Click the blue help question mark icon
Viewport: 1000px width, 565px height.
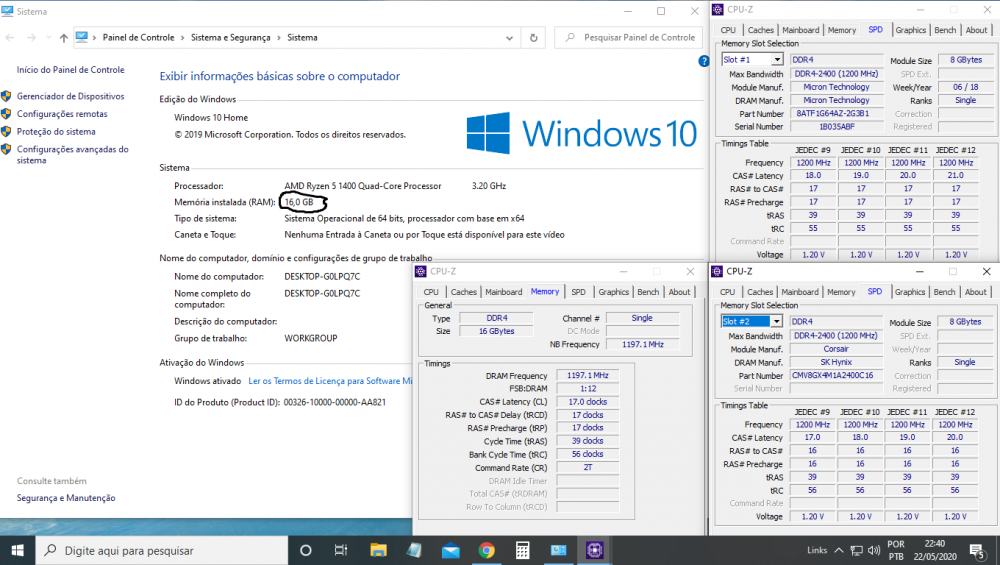[704, 61]
